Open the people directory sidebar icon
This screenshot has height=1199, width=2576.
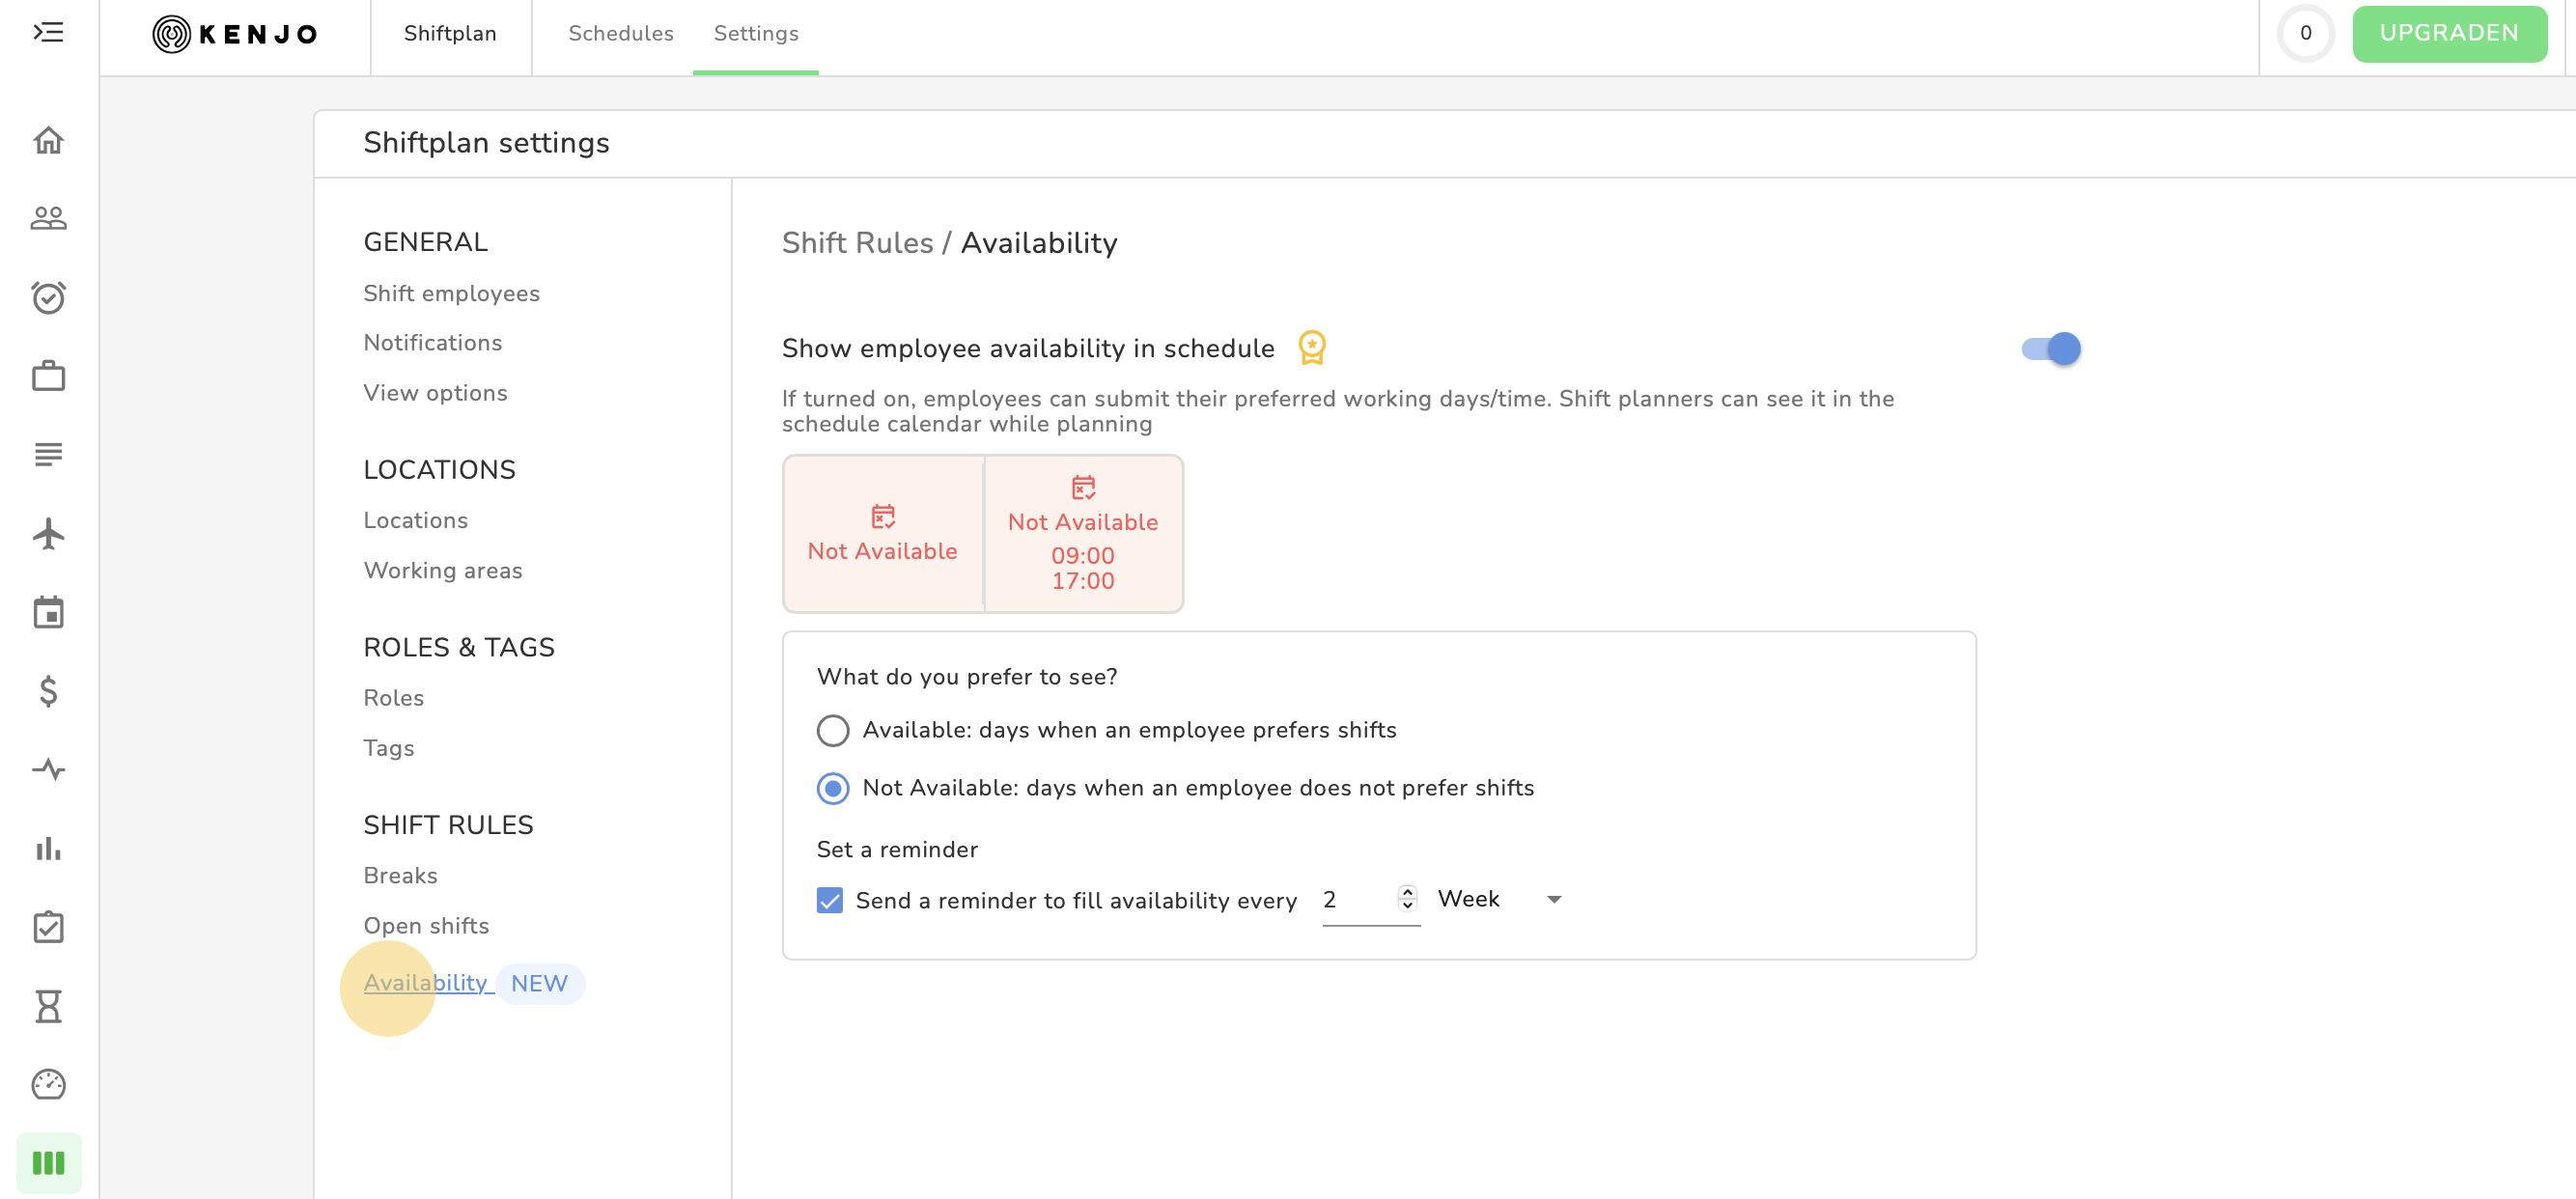[48, 218]
